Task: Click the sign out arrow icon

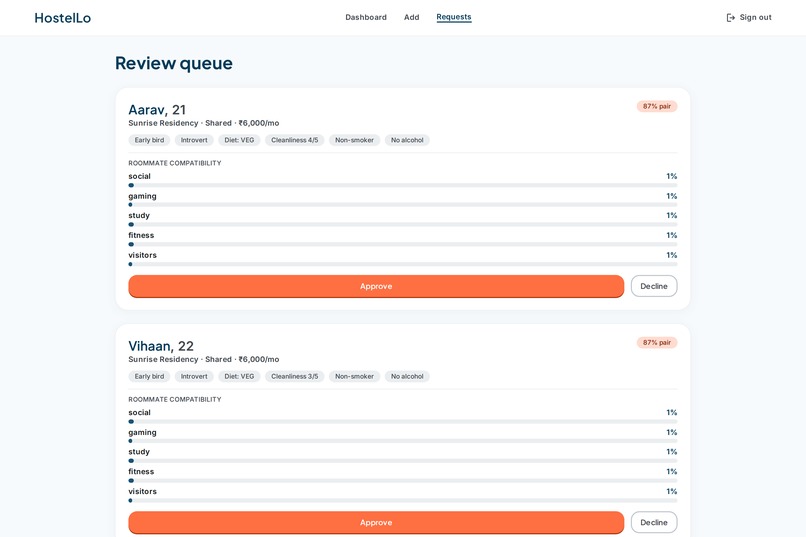Action: [x=730, y=17]
